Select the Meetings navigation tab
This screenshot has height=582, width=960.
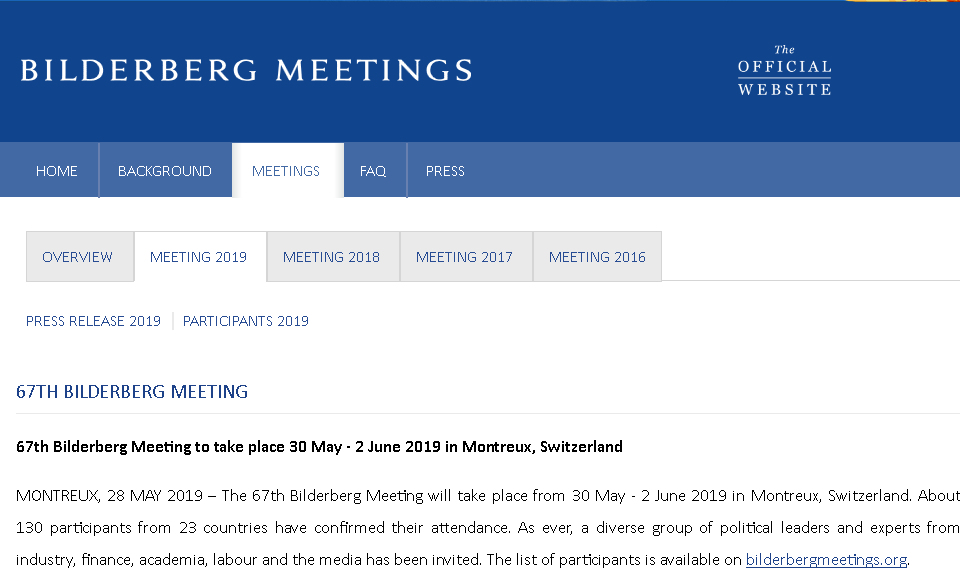[x=286, y=171]
